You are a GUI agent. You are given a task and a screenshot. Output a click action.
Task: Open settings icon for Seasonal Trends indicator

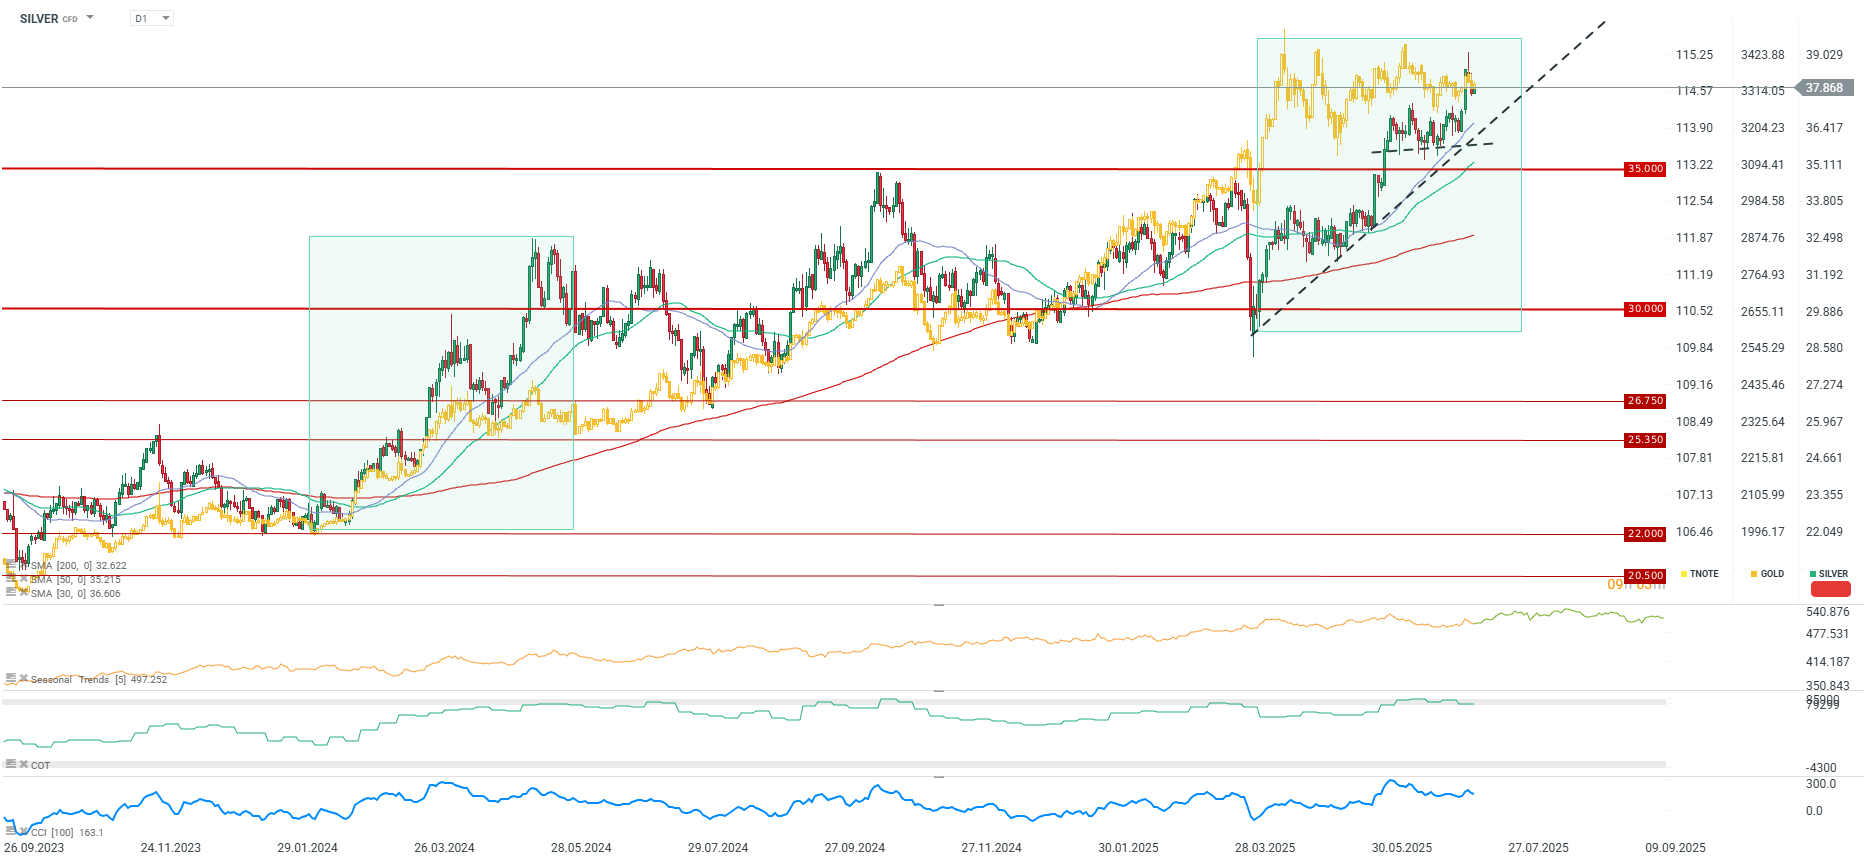click(x=11, y=679)
